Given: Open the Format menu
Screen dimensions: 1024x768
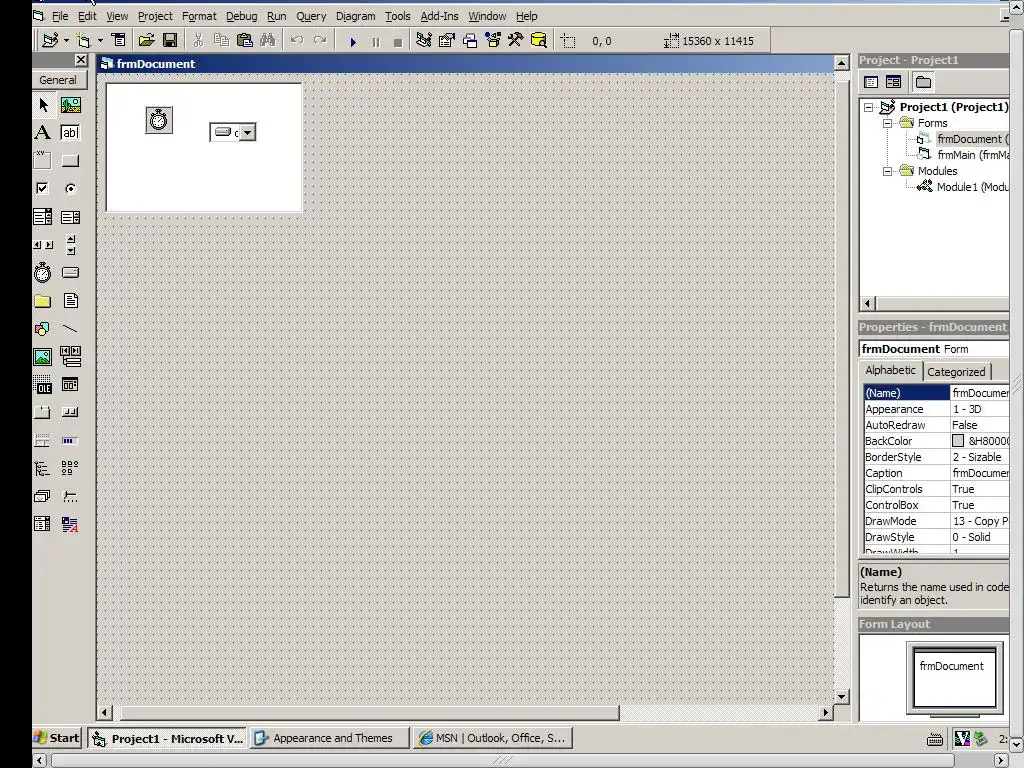Looking at the screenshot, I should pyautogui.click(x=199, y=16).
